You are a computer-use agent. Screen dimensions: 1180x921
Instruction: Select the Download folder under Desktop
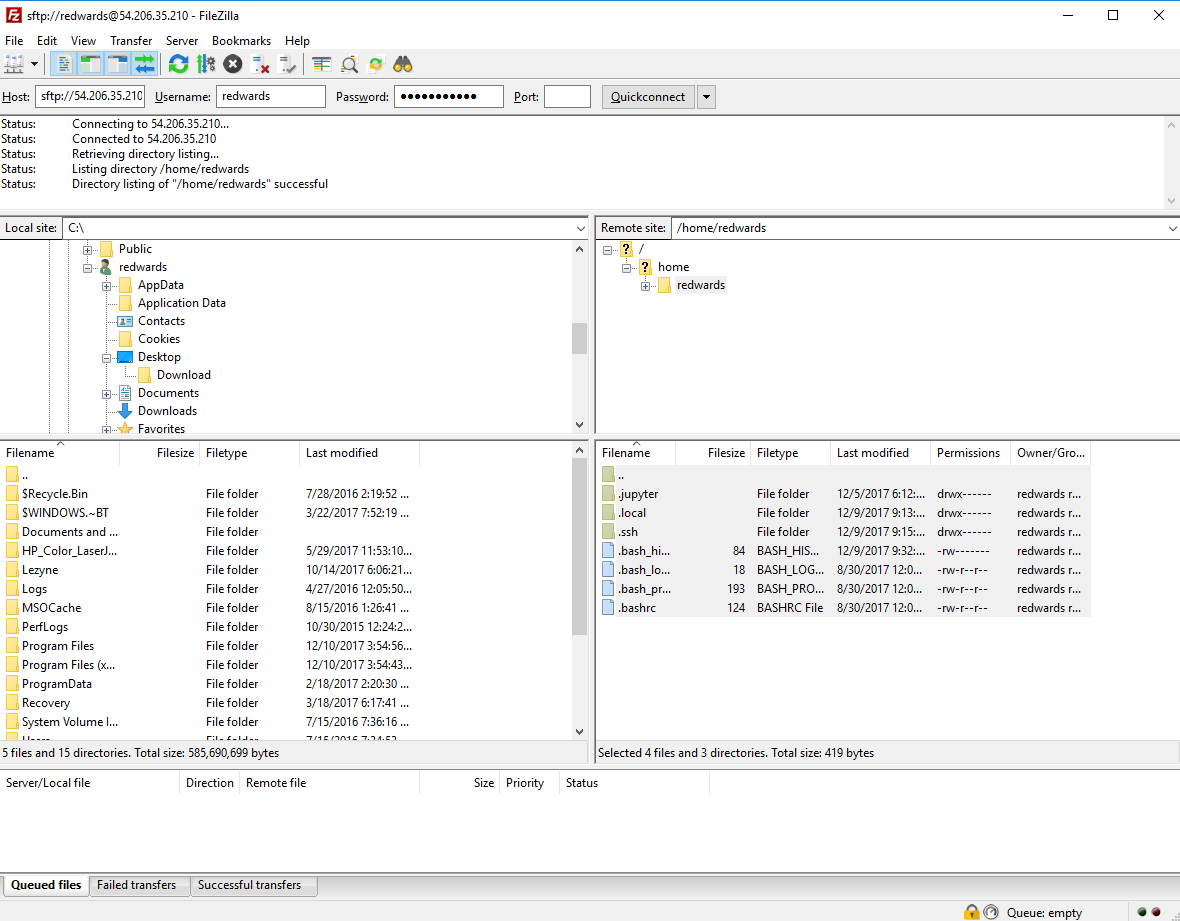point(184,375)
